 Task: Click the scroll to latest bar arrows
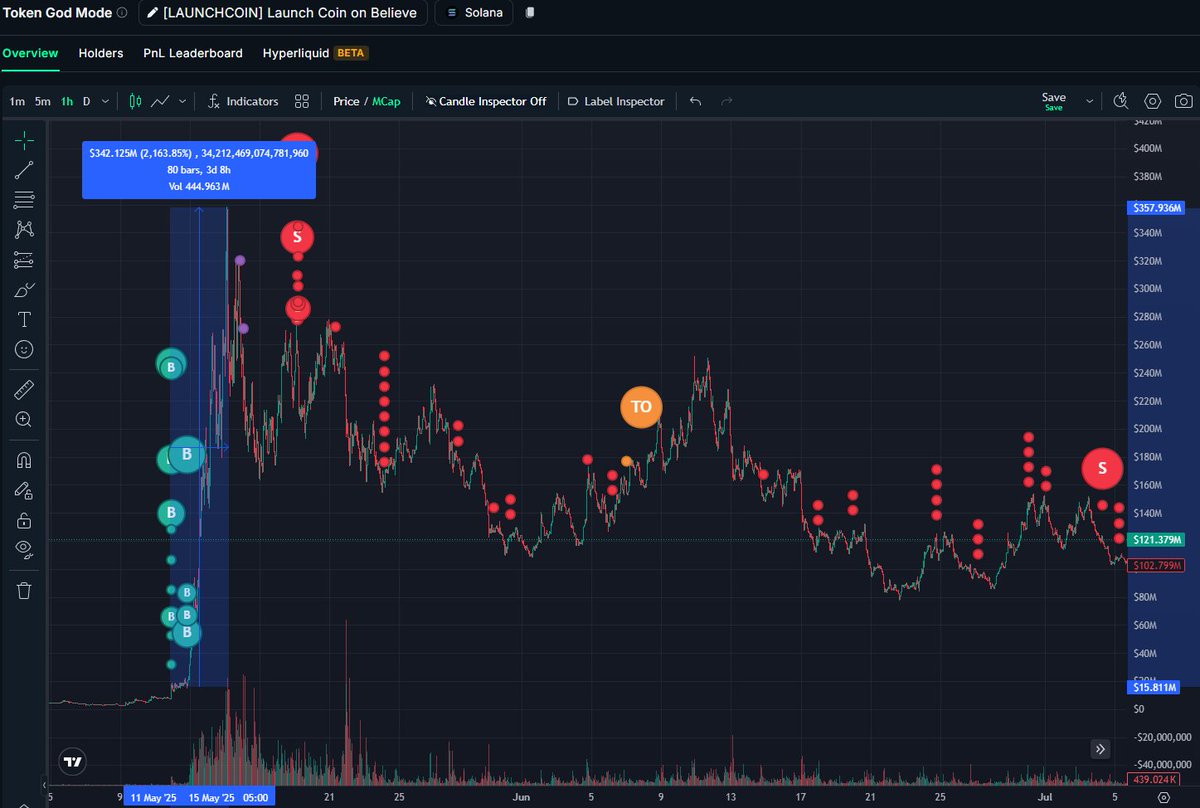pyautogui.click(x=1100, y=748)
